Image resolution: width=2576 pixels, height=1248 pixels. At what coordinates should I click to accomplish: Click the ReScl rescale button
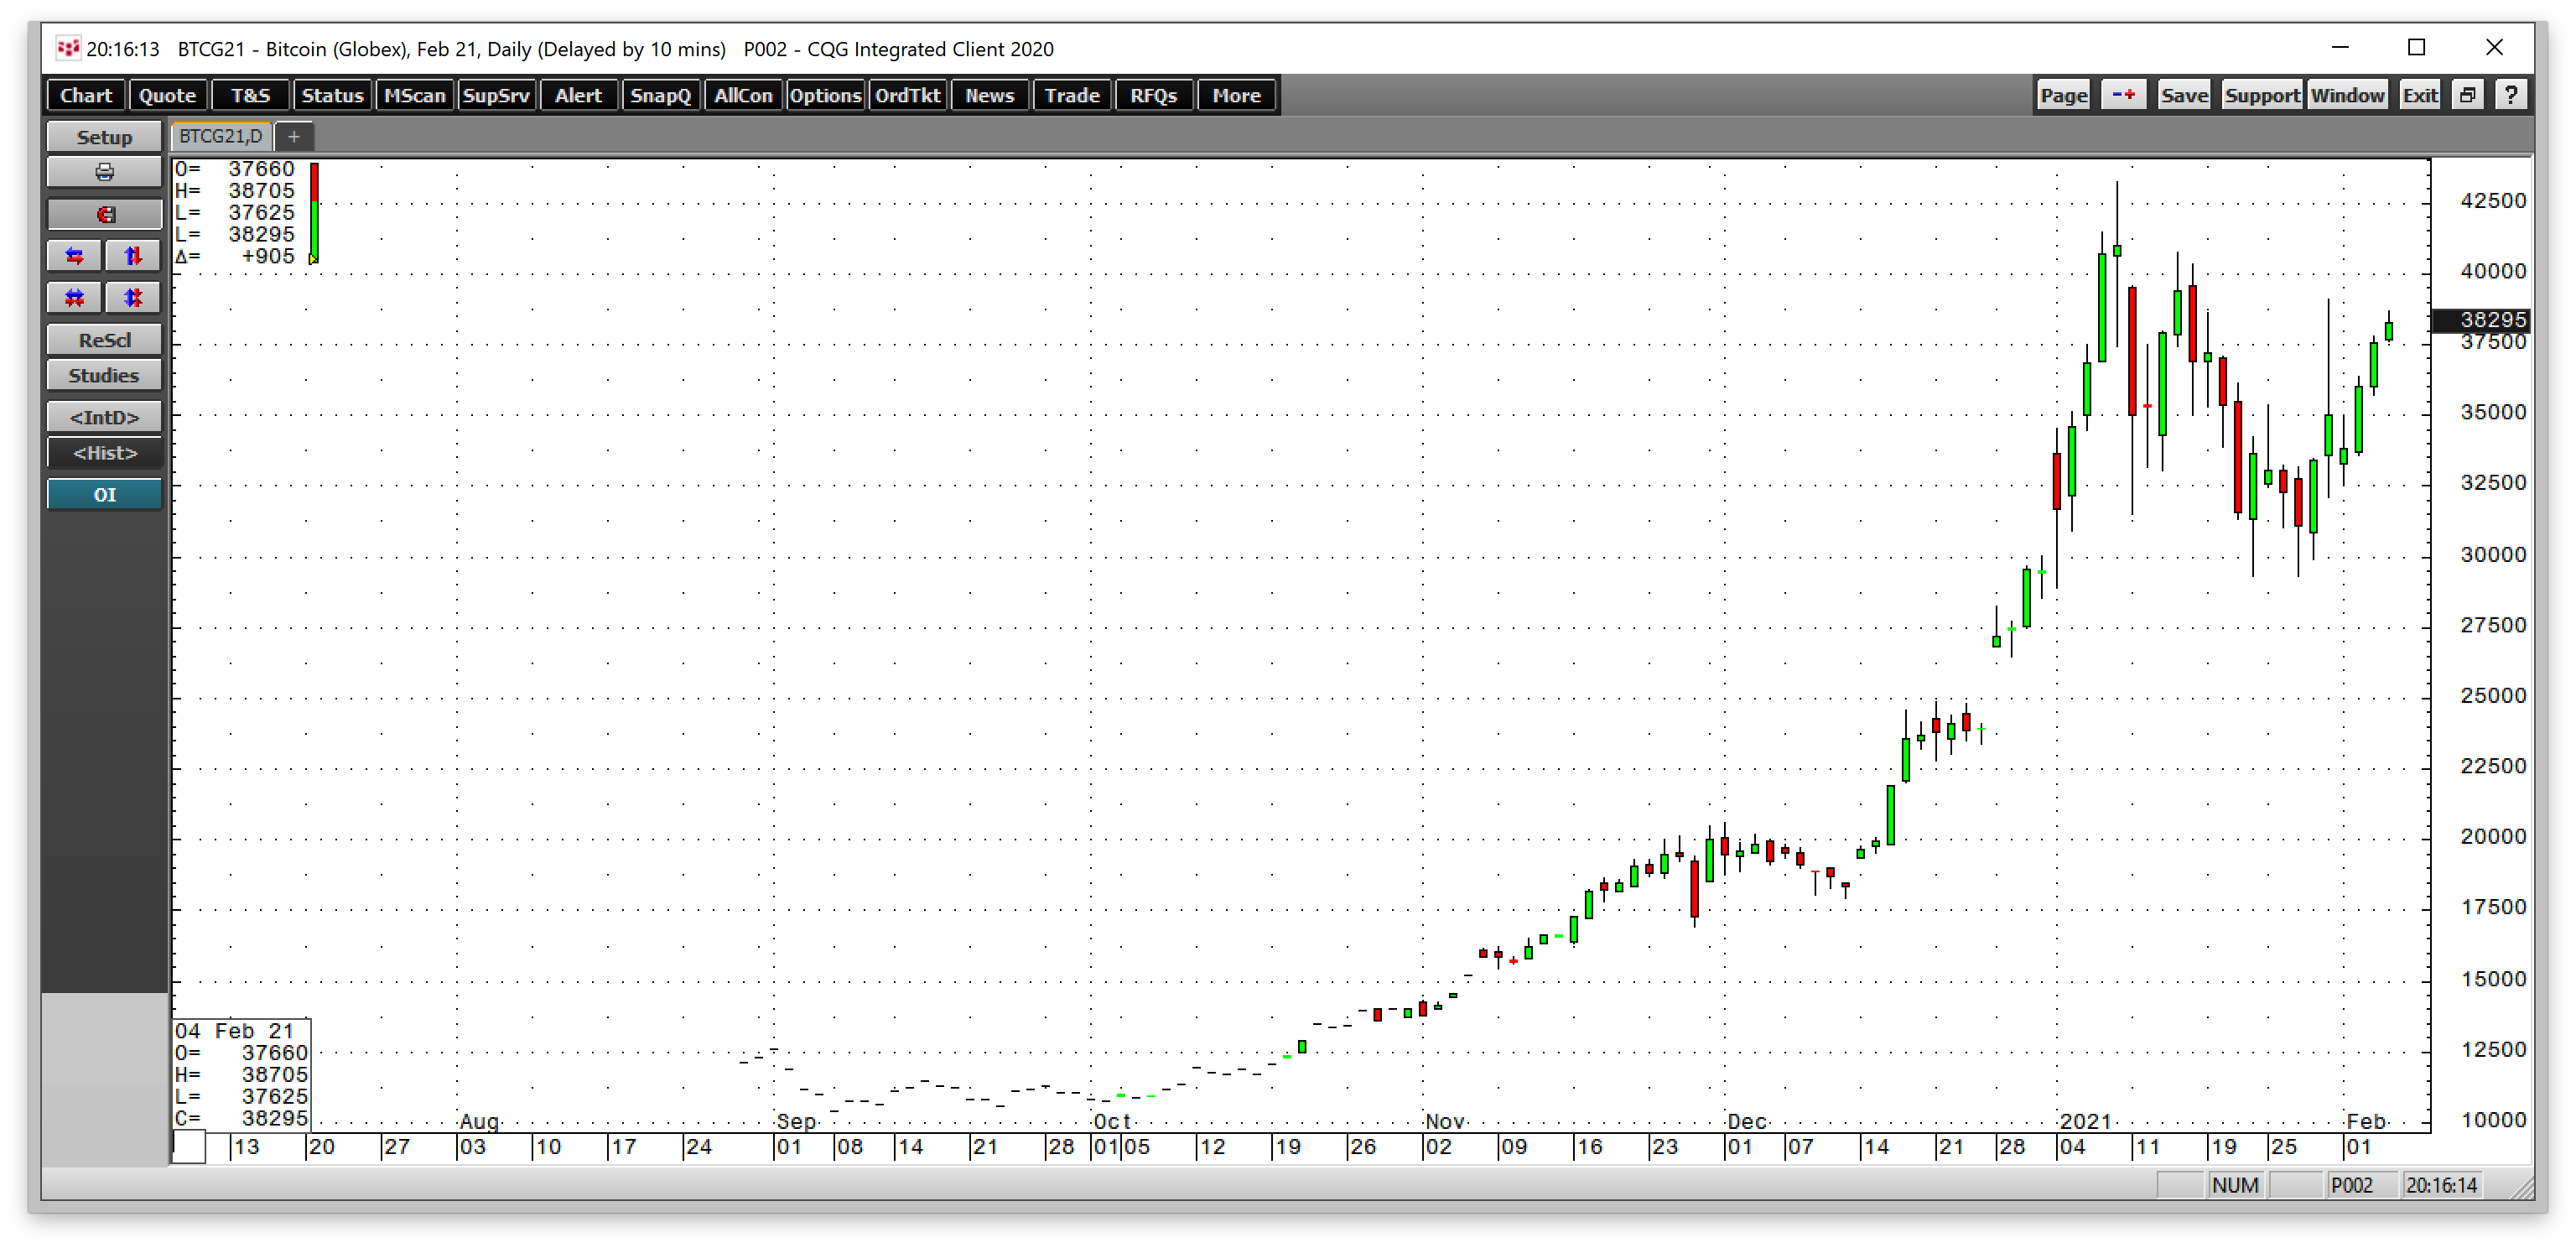[x=104, y=340]
